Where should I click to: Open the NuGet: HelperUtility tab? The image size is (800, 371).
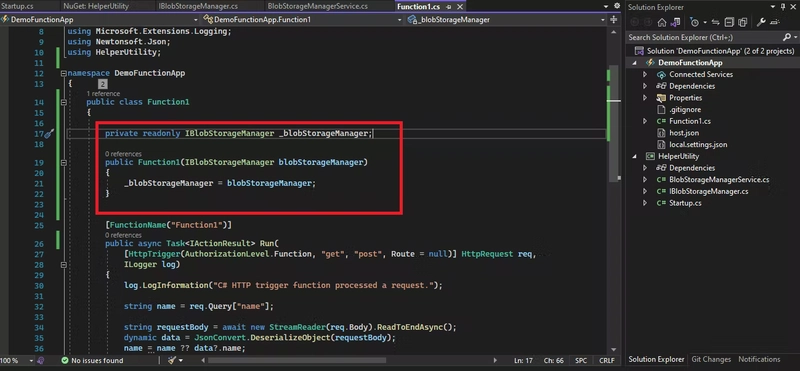[96, 6]
